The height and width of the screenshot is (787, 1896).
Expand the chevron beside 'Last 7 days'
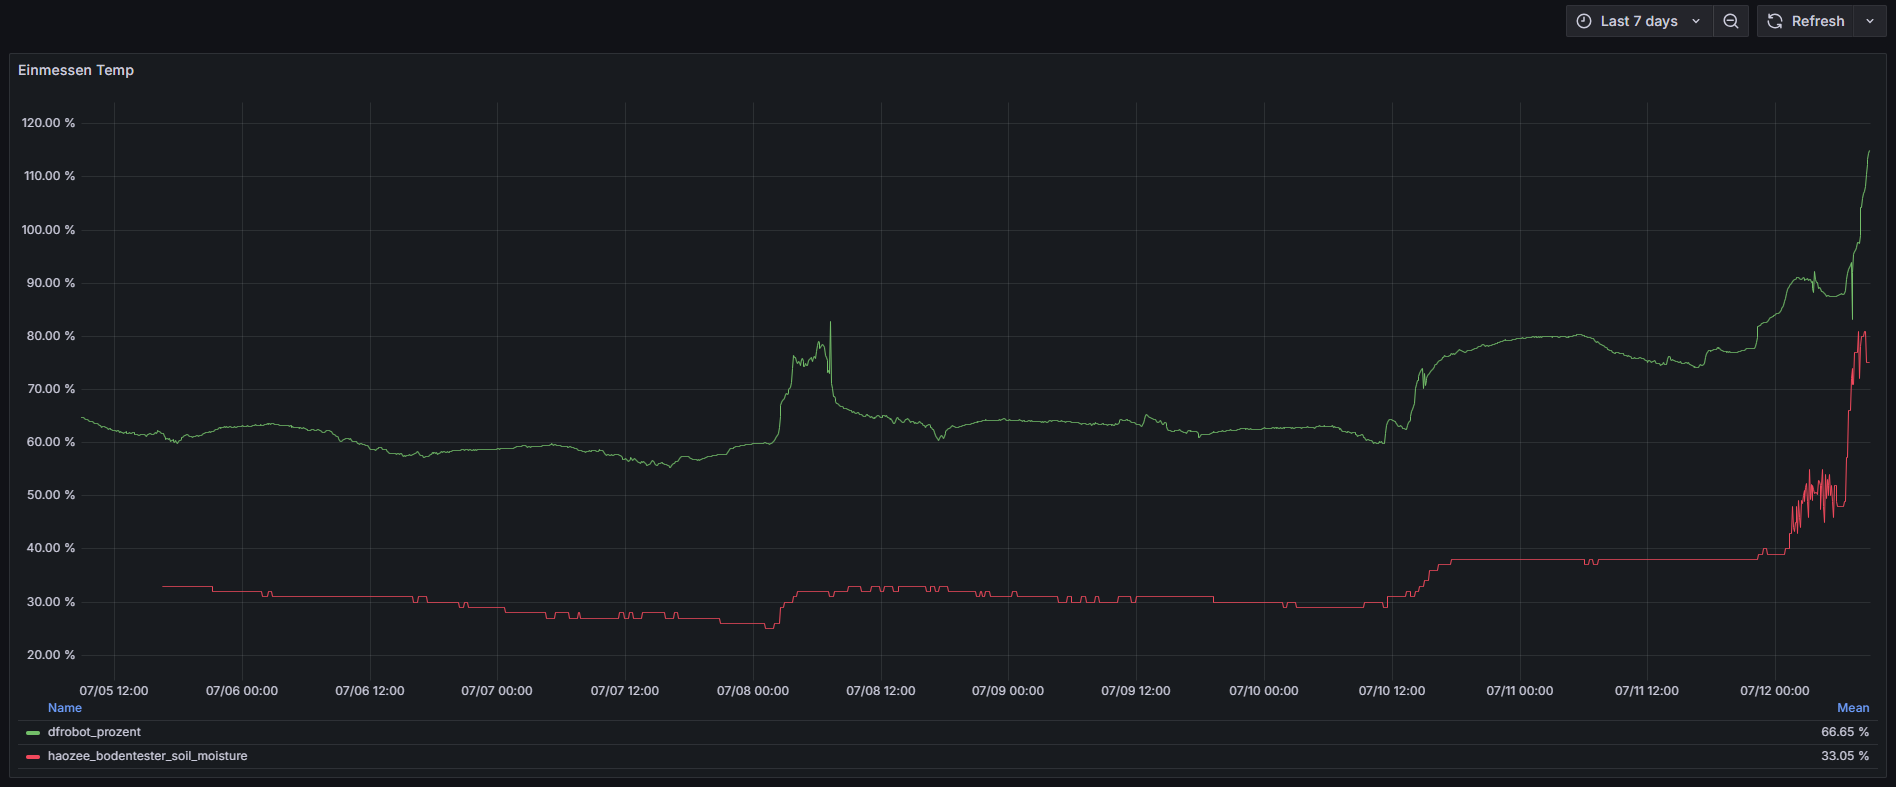tap(1696, 21)
